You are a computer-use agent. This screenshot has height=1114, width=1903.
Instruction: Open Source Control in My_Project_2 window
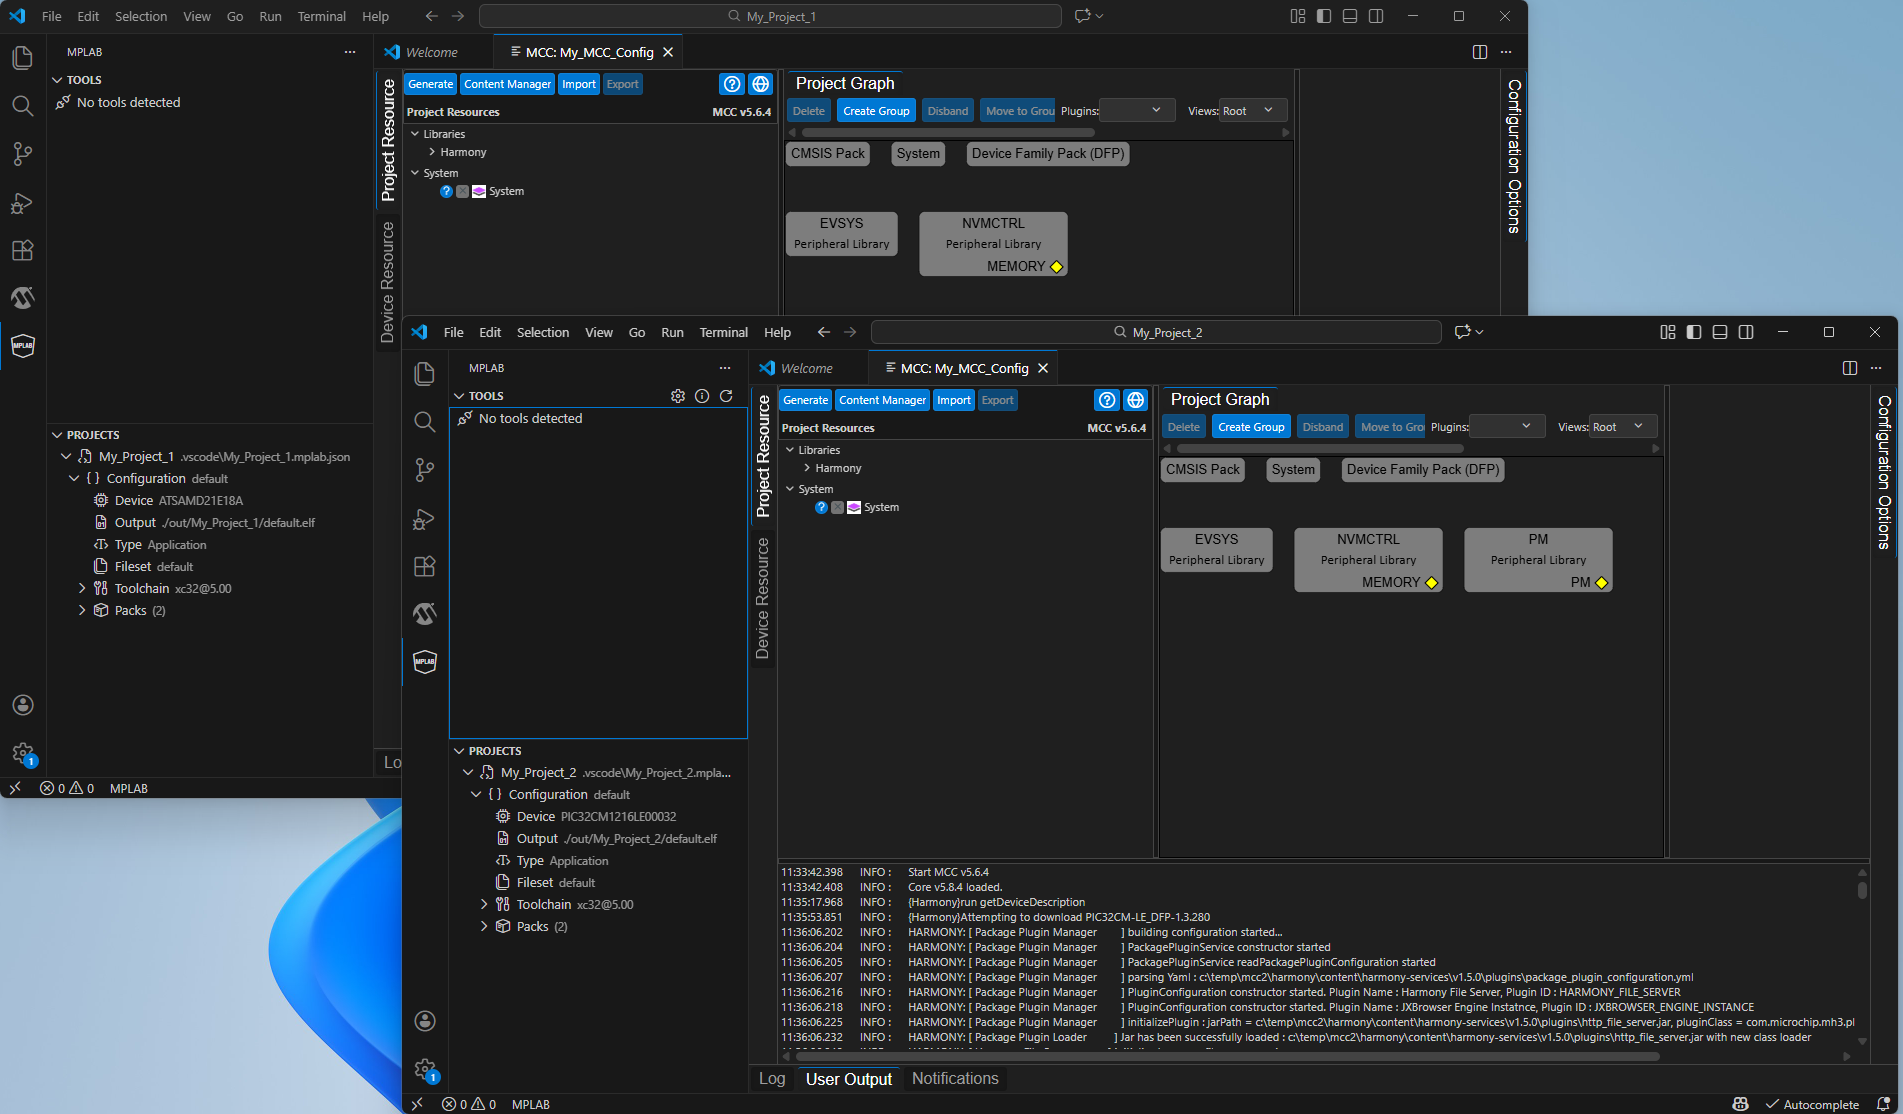(x=425, y=470)
